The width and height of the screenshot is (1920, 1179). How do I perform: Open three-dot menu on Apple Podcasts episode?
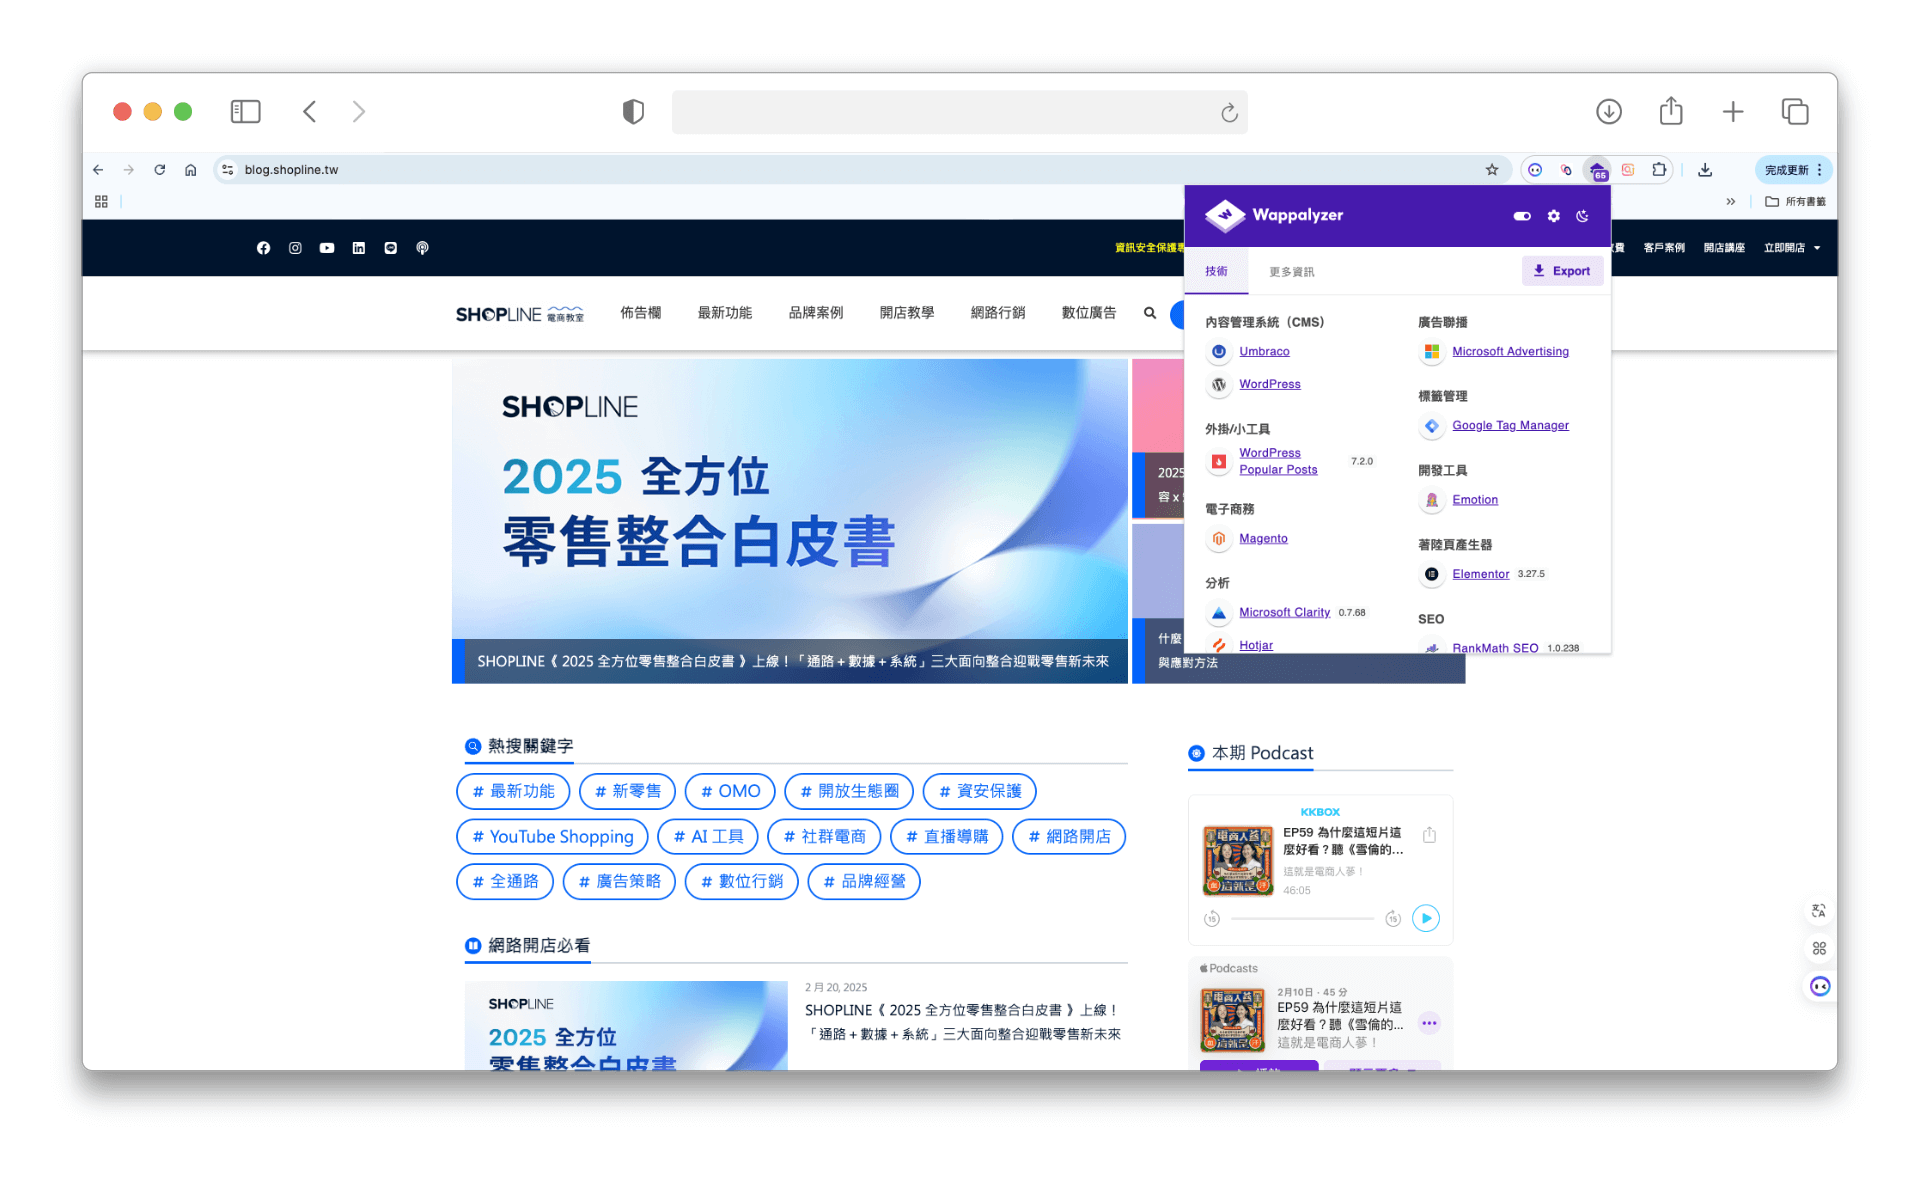[x=1429, y=1023]
